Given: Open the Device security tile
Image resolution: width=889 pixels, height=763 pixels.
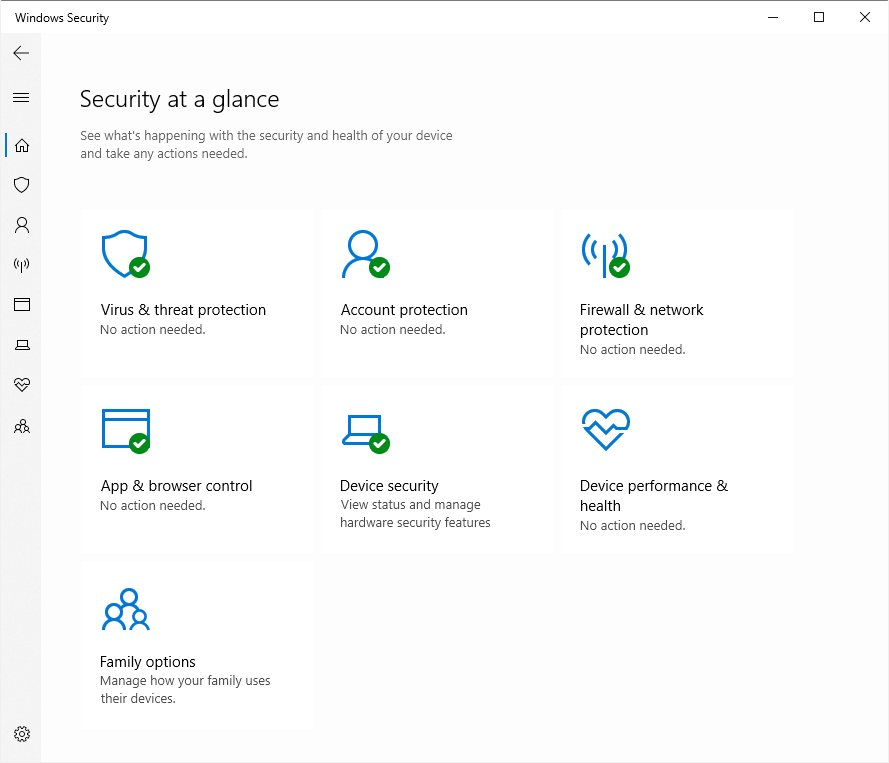Looking at the screenshot, I should [436, 468].
